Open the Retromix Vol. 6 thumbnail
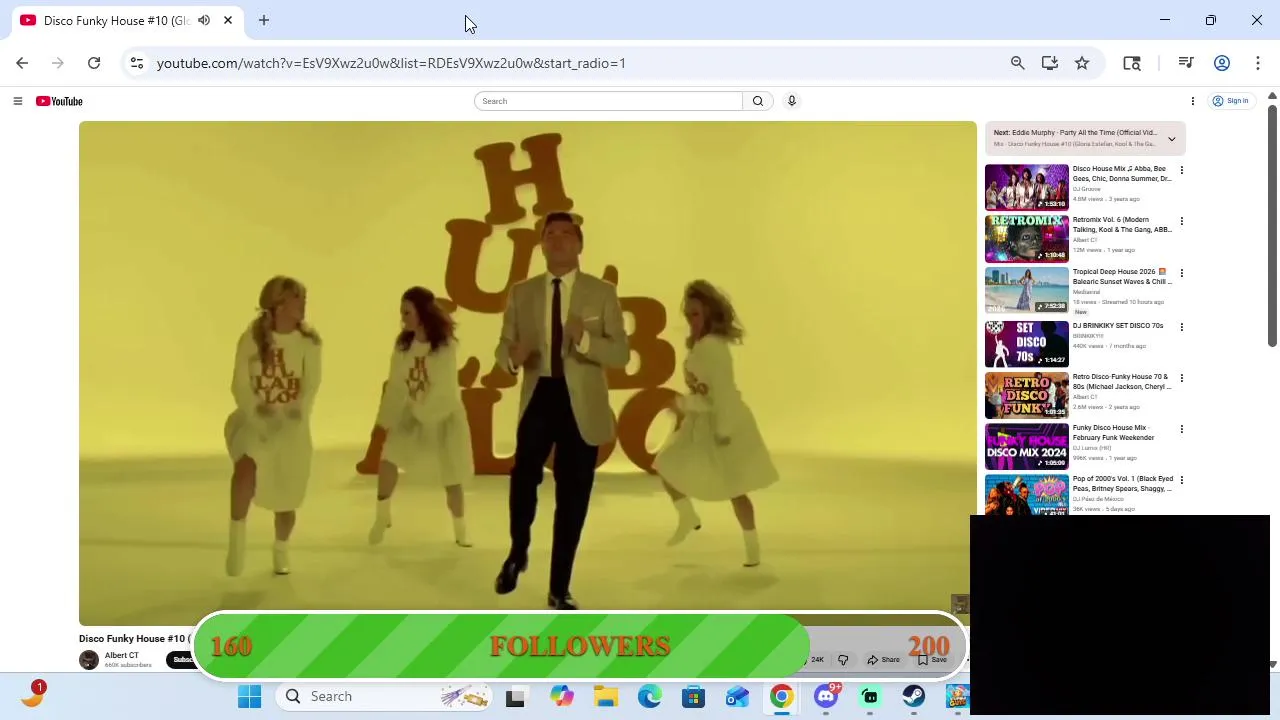This screenshot has height=720, width=1280. (1026, 238)
